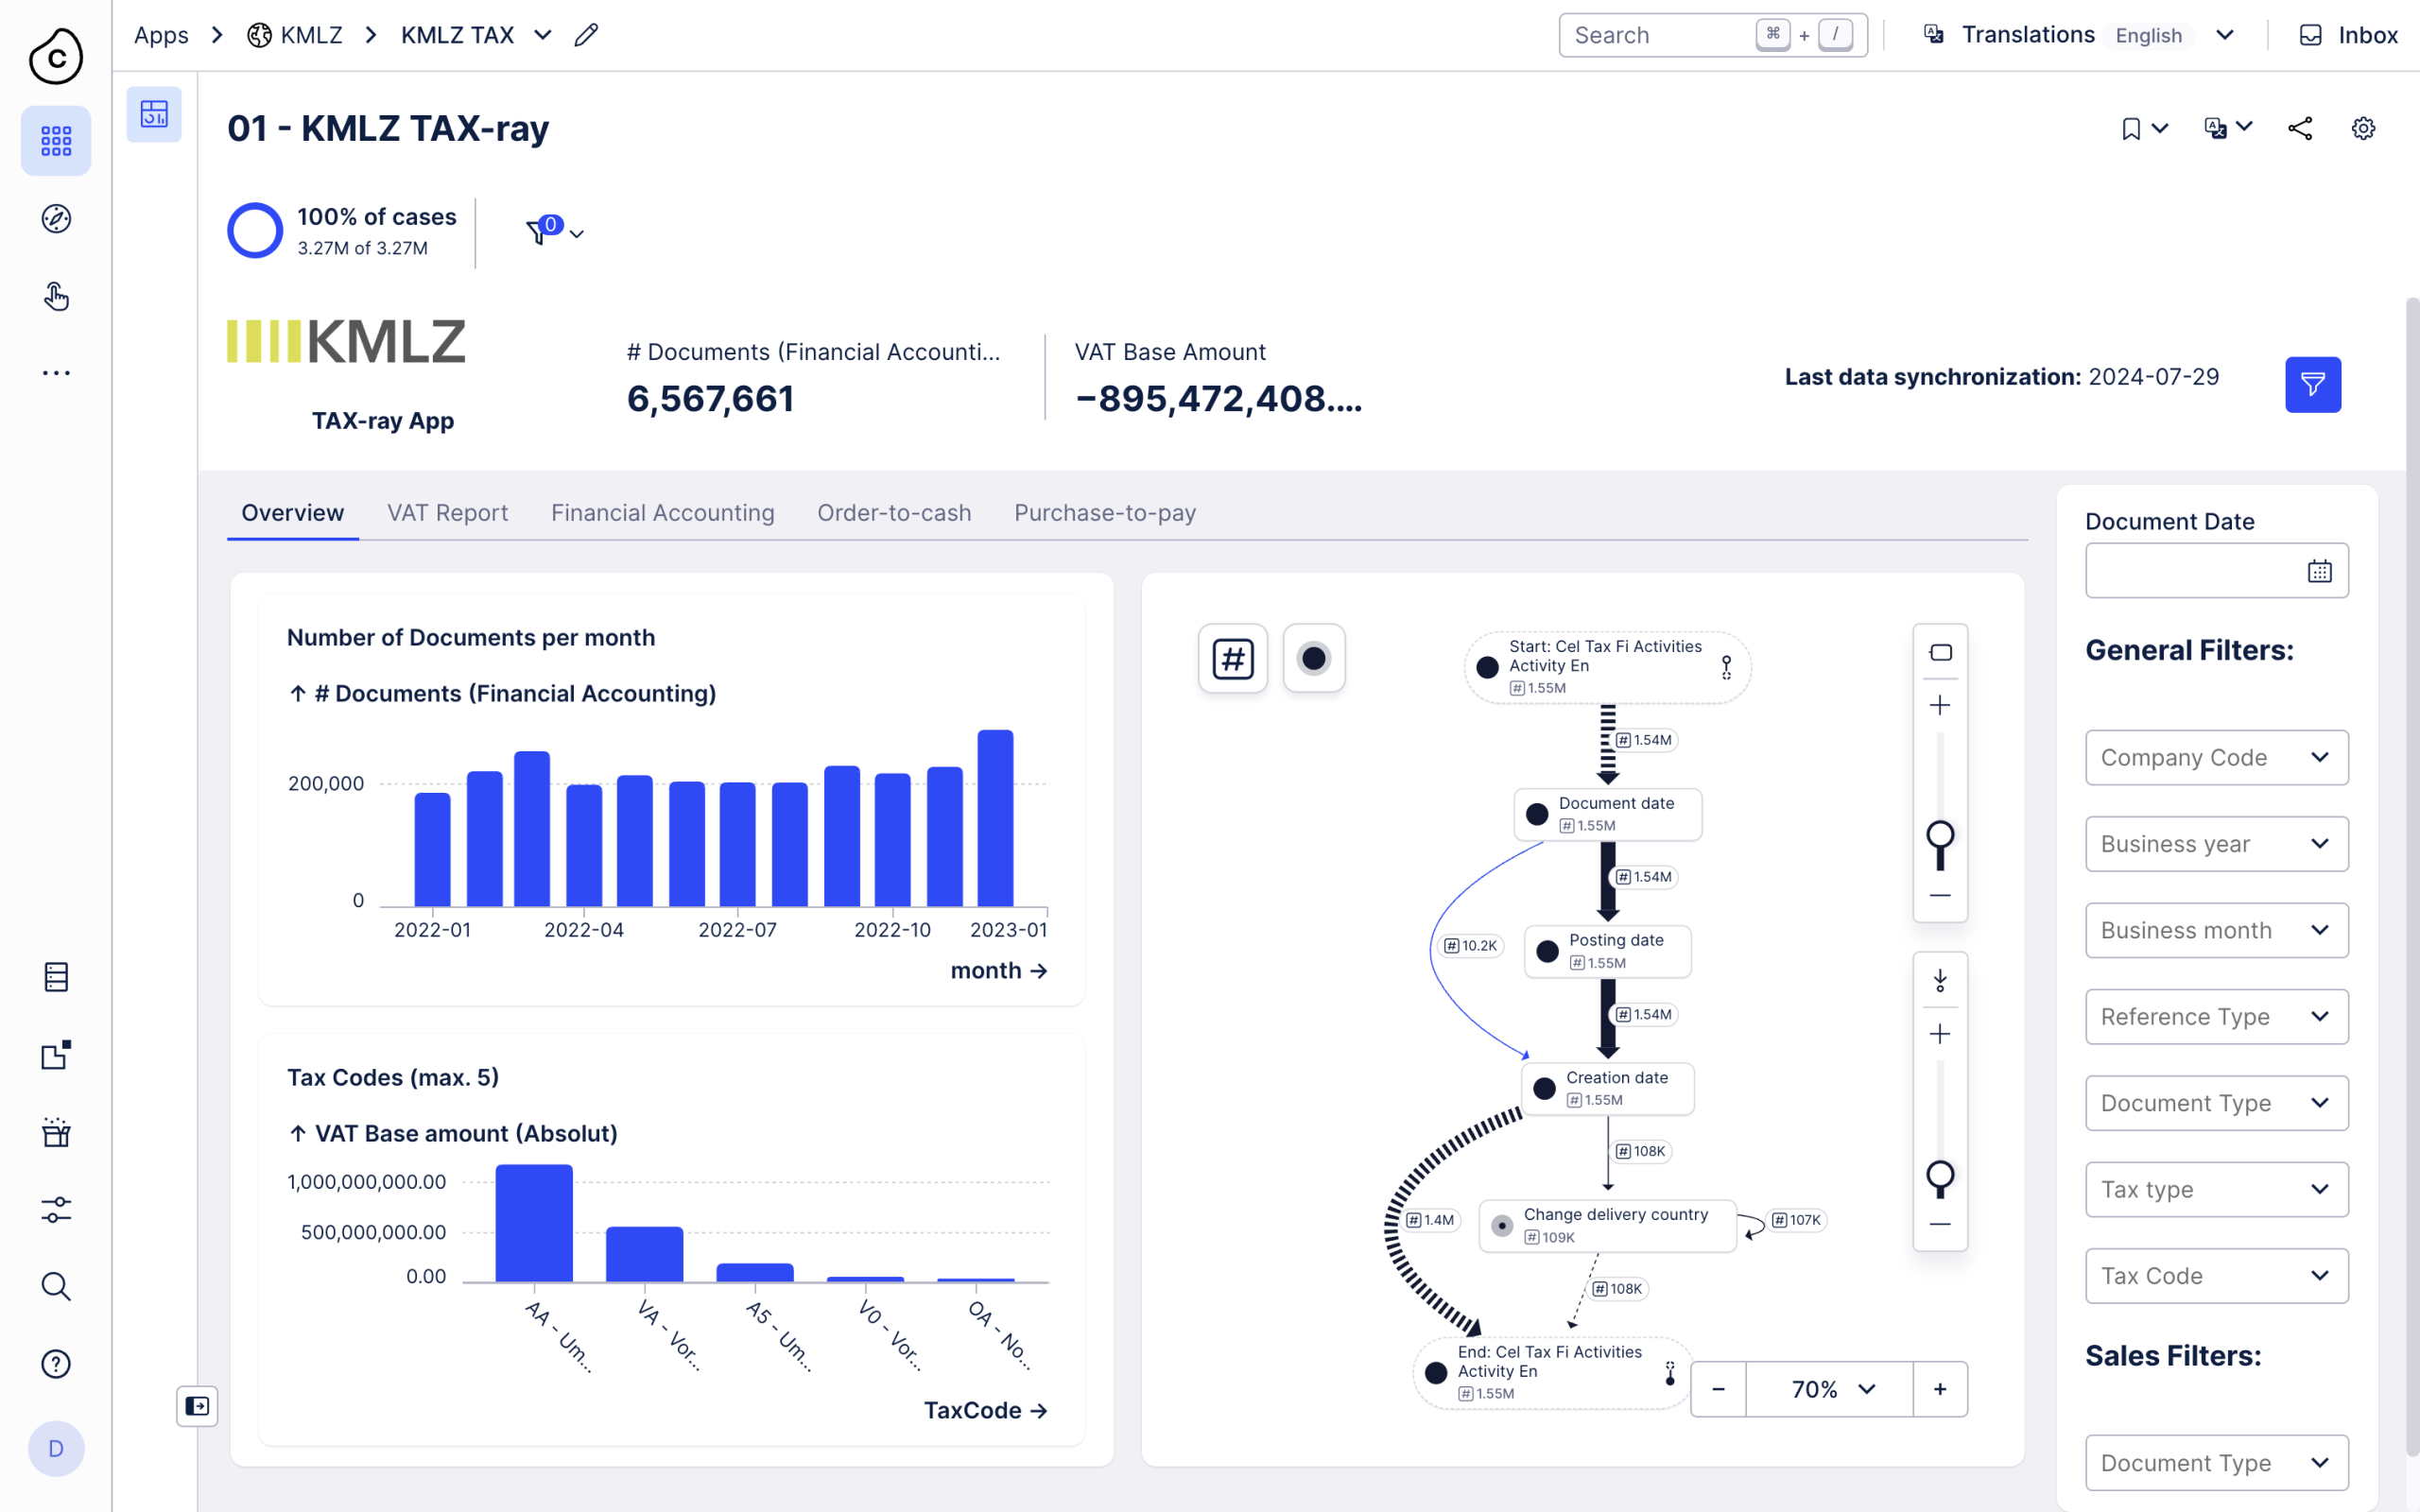Toggle the black dot activity view button
2420x1512 pixels.
coord(1314,658)
